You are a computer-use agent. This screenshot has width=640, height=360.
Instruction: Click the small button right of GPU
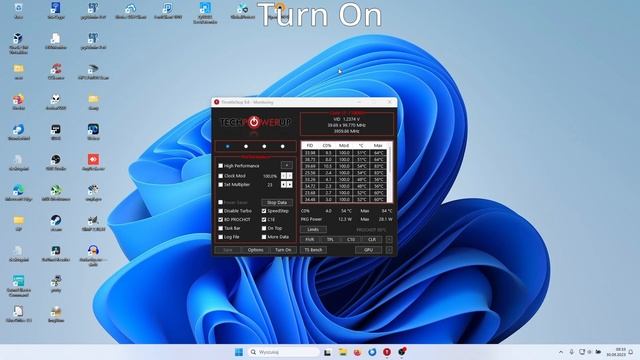(389, 250)
